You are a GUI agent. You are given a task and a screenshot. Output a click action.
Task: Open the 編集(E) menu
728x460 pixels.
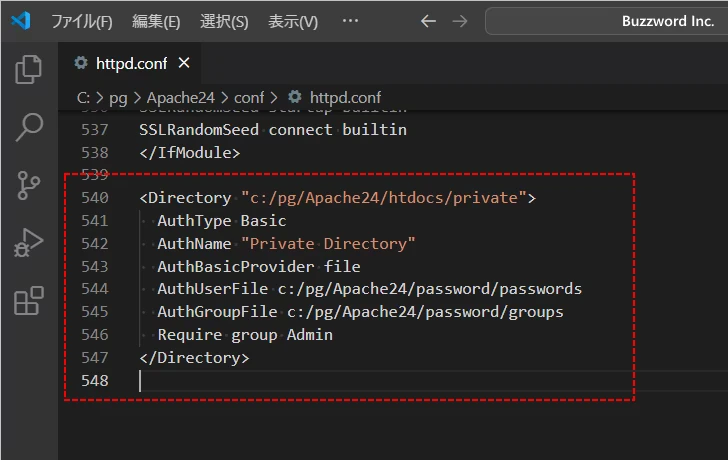(156, 21)
